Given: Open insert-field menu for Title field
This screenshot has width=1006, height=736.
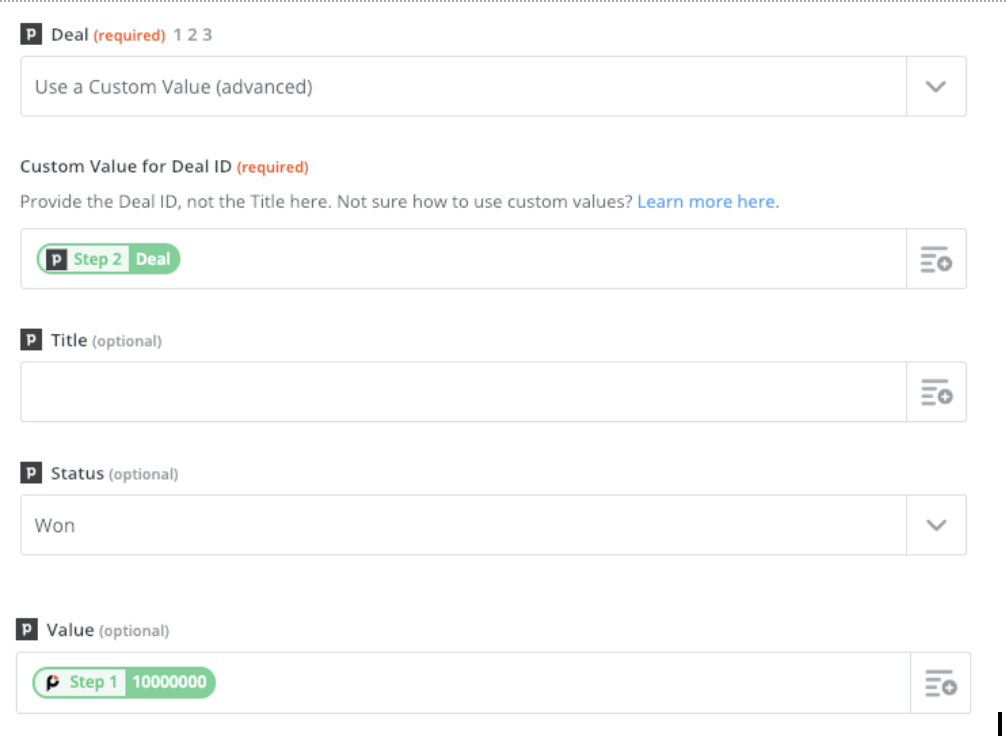Looking at the screenshot, I should 936,392.
